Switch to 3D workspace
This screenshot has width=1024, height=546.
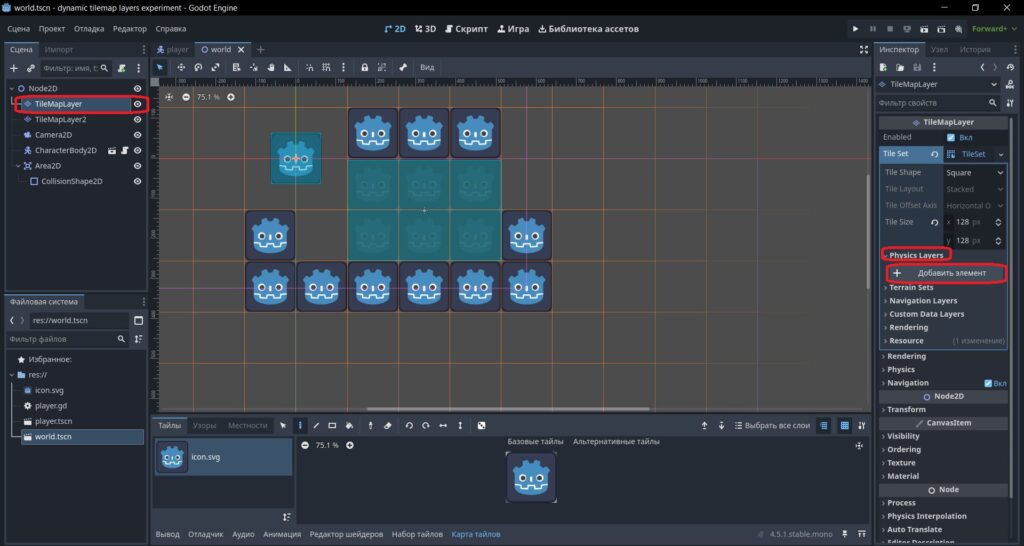pyautogui.click(x=425, y=29)
